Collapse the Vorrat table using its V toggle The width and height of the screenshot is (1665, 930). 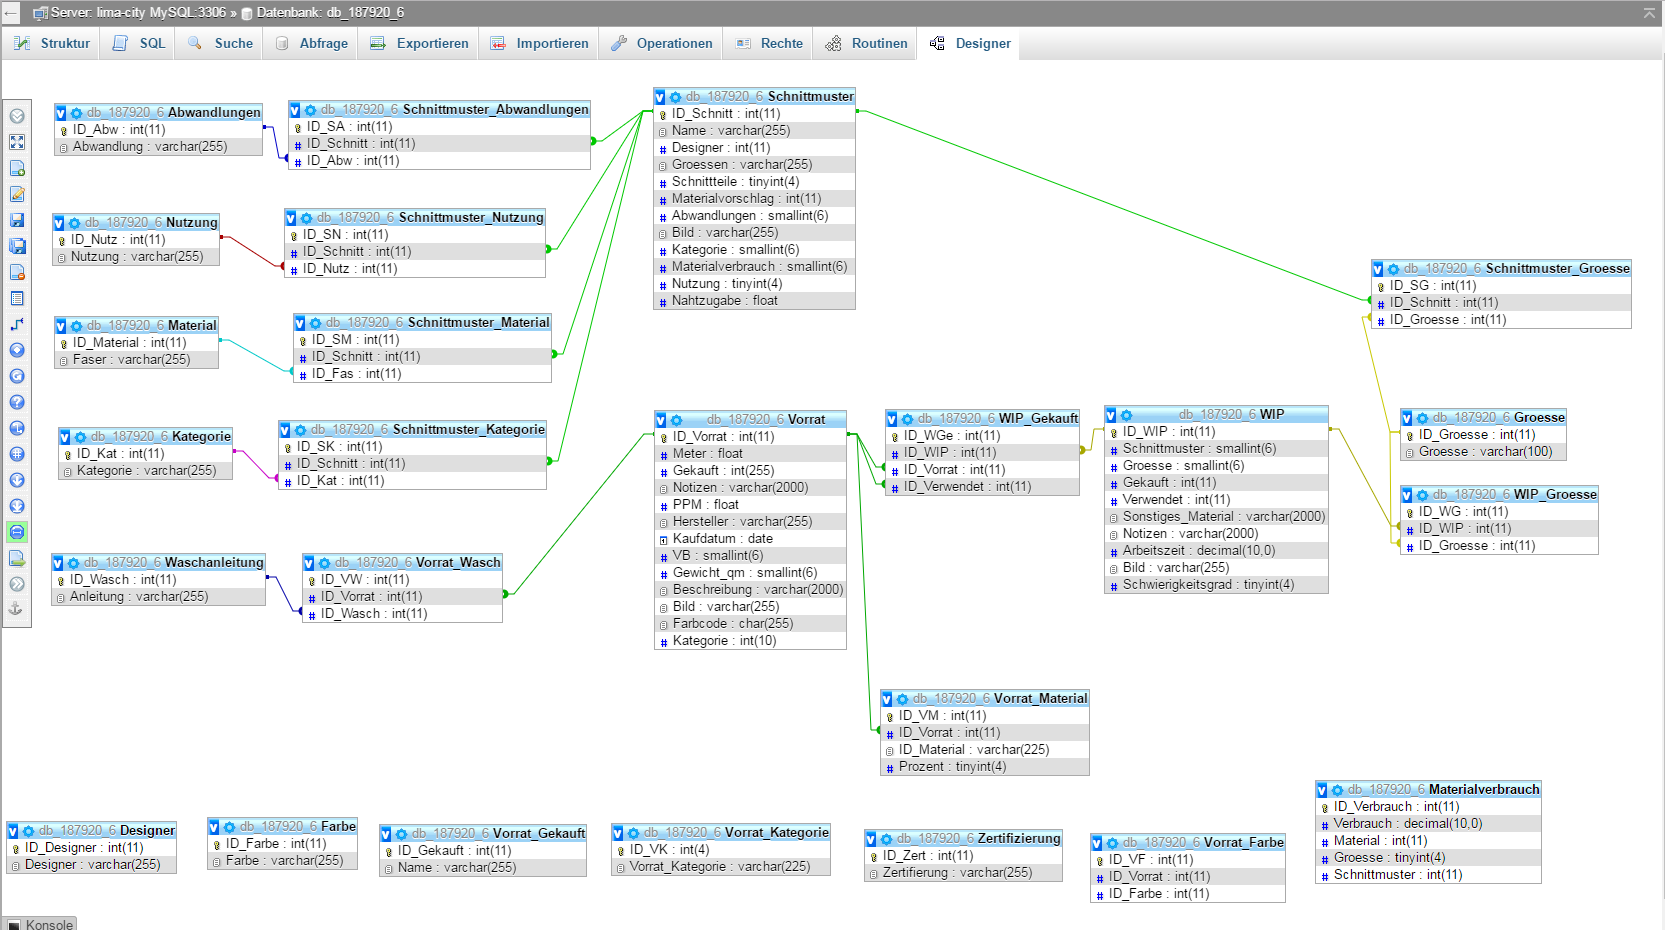click(x=661, y=420)
